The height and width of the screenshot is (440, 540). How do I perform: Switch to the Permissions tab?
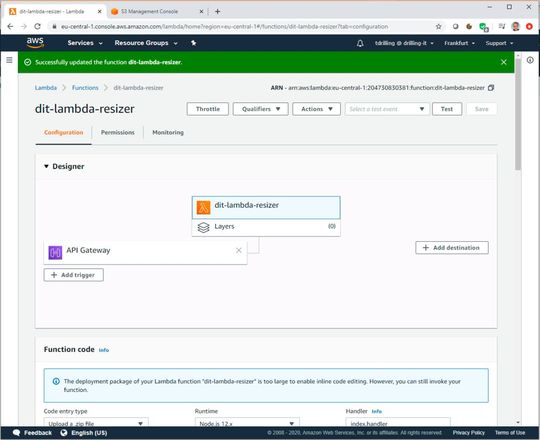118,133
